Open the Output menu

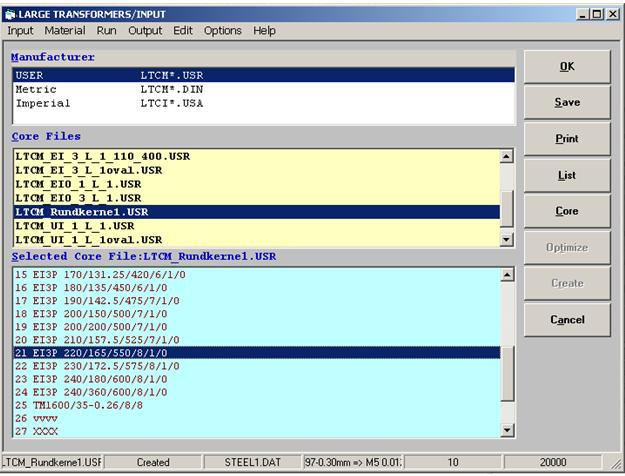(x=145, y=31)
